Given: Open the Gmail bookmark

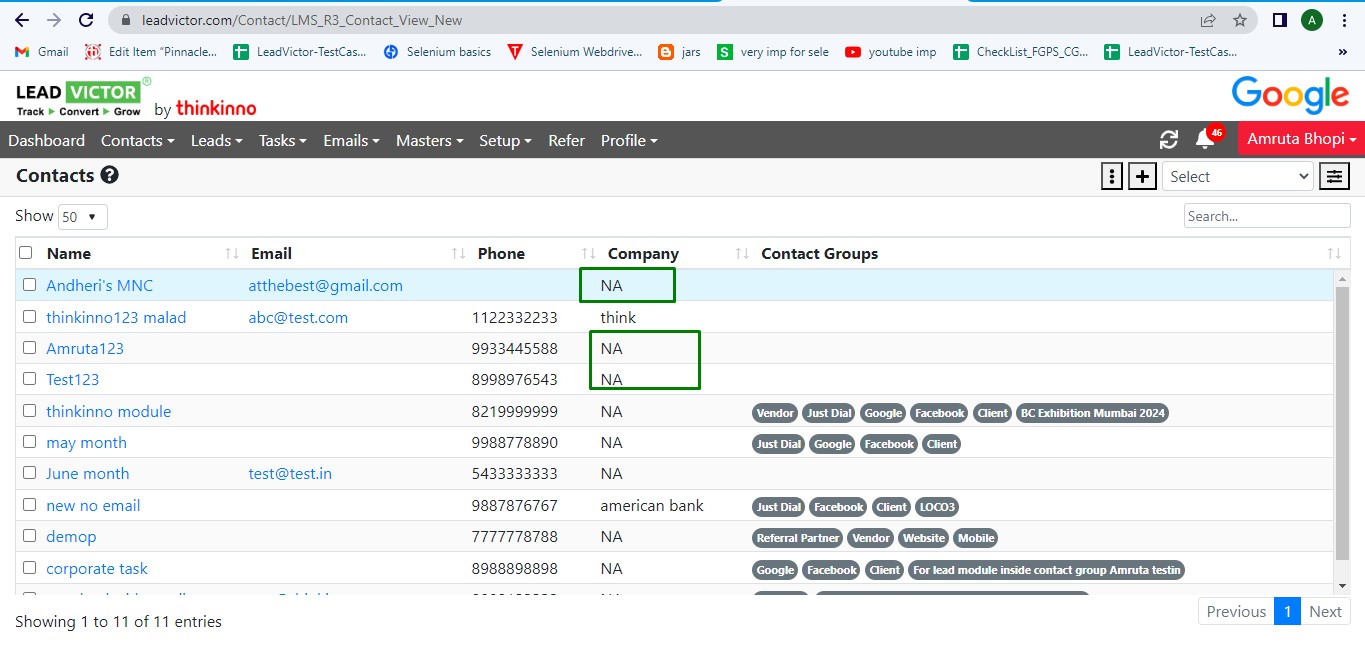Looking at the screenshot, I should point(42,52).
